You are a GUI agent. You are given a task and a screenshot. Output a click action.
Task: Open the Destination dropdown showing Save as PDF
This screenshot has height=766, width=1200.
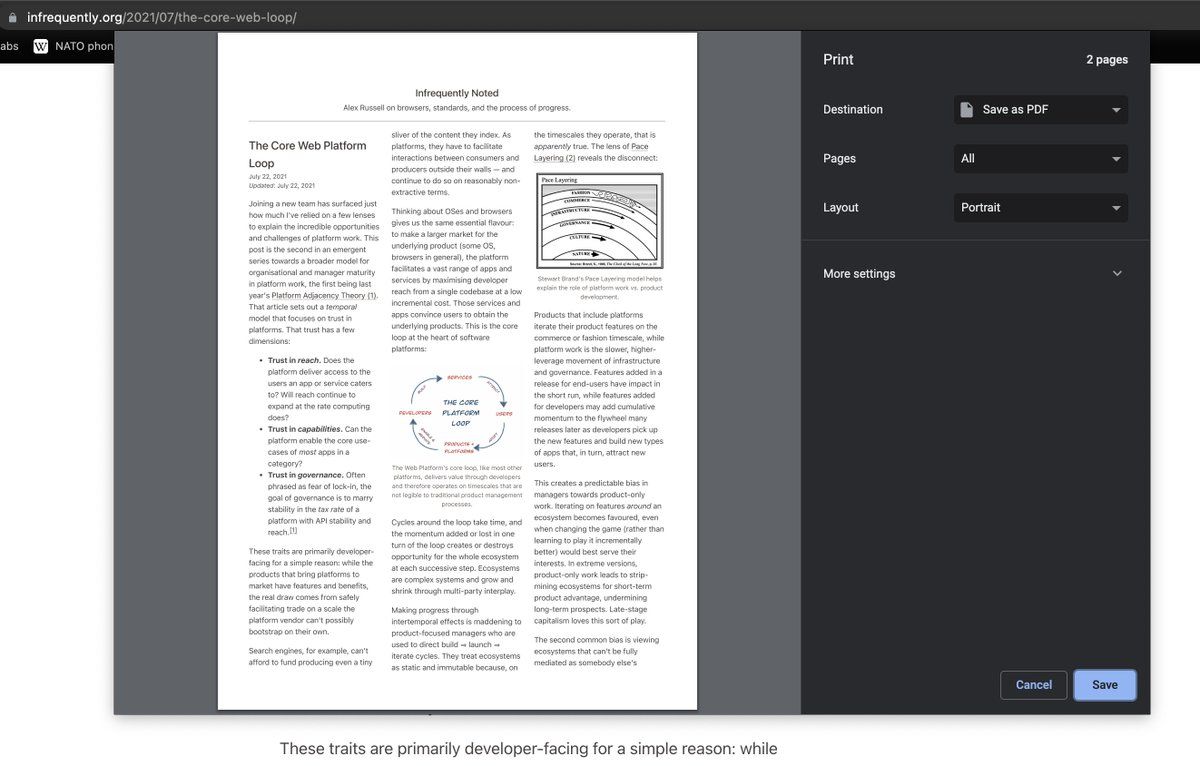click(1040, 110)
